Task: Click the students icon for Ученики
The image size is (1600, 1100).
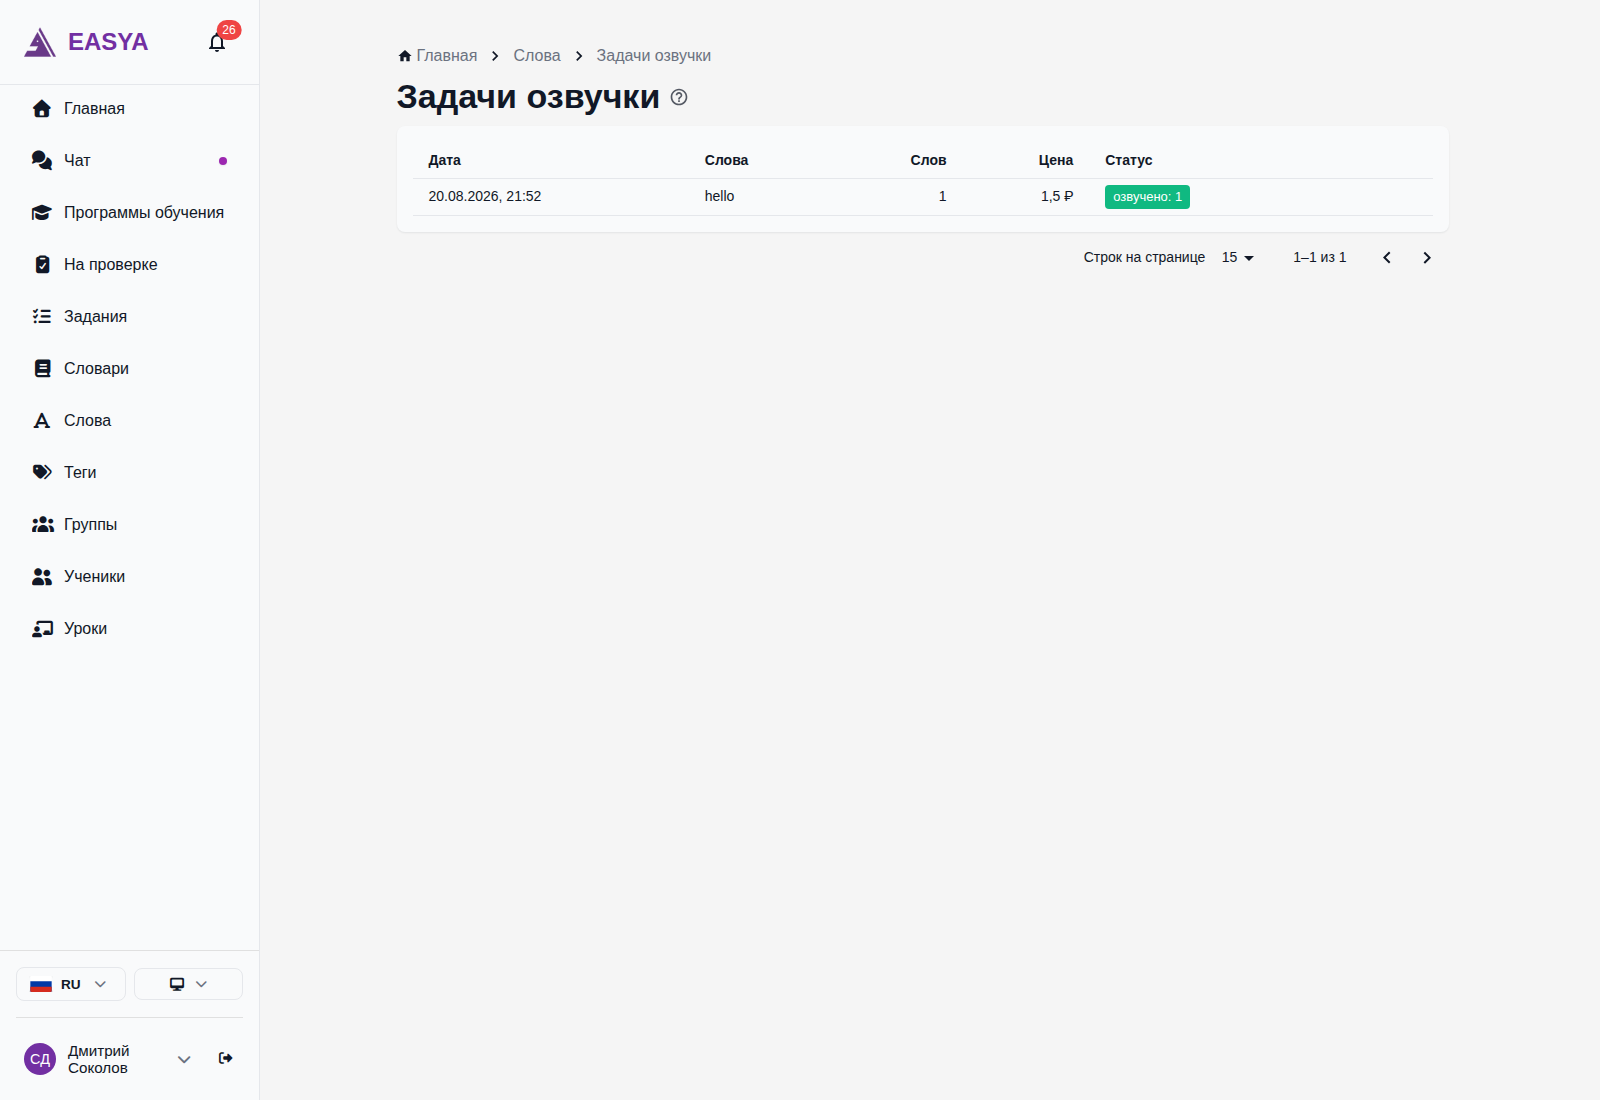Action: [x=42, y=576]
